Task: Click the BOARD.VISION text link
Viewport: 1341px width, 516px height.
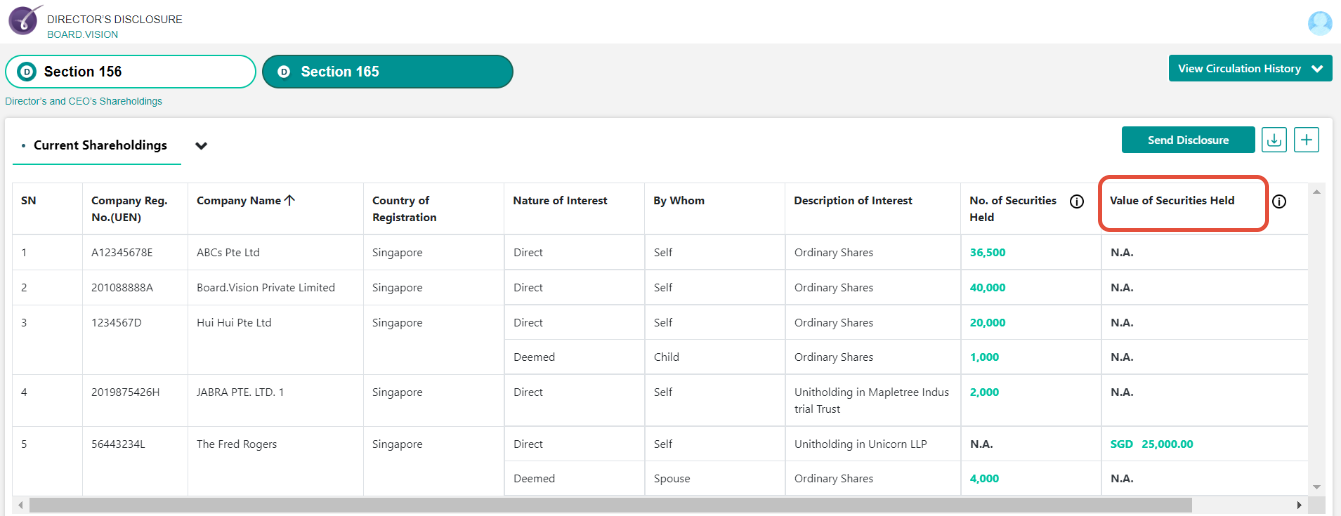Action: [82, 35]
